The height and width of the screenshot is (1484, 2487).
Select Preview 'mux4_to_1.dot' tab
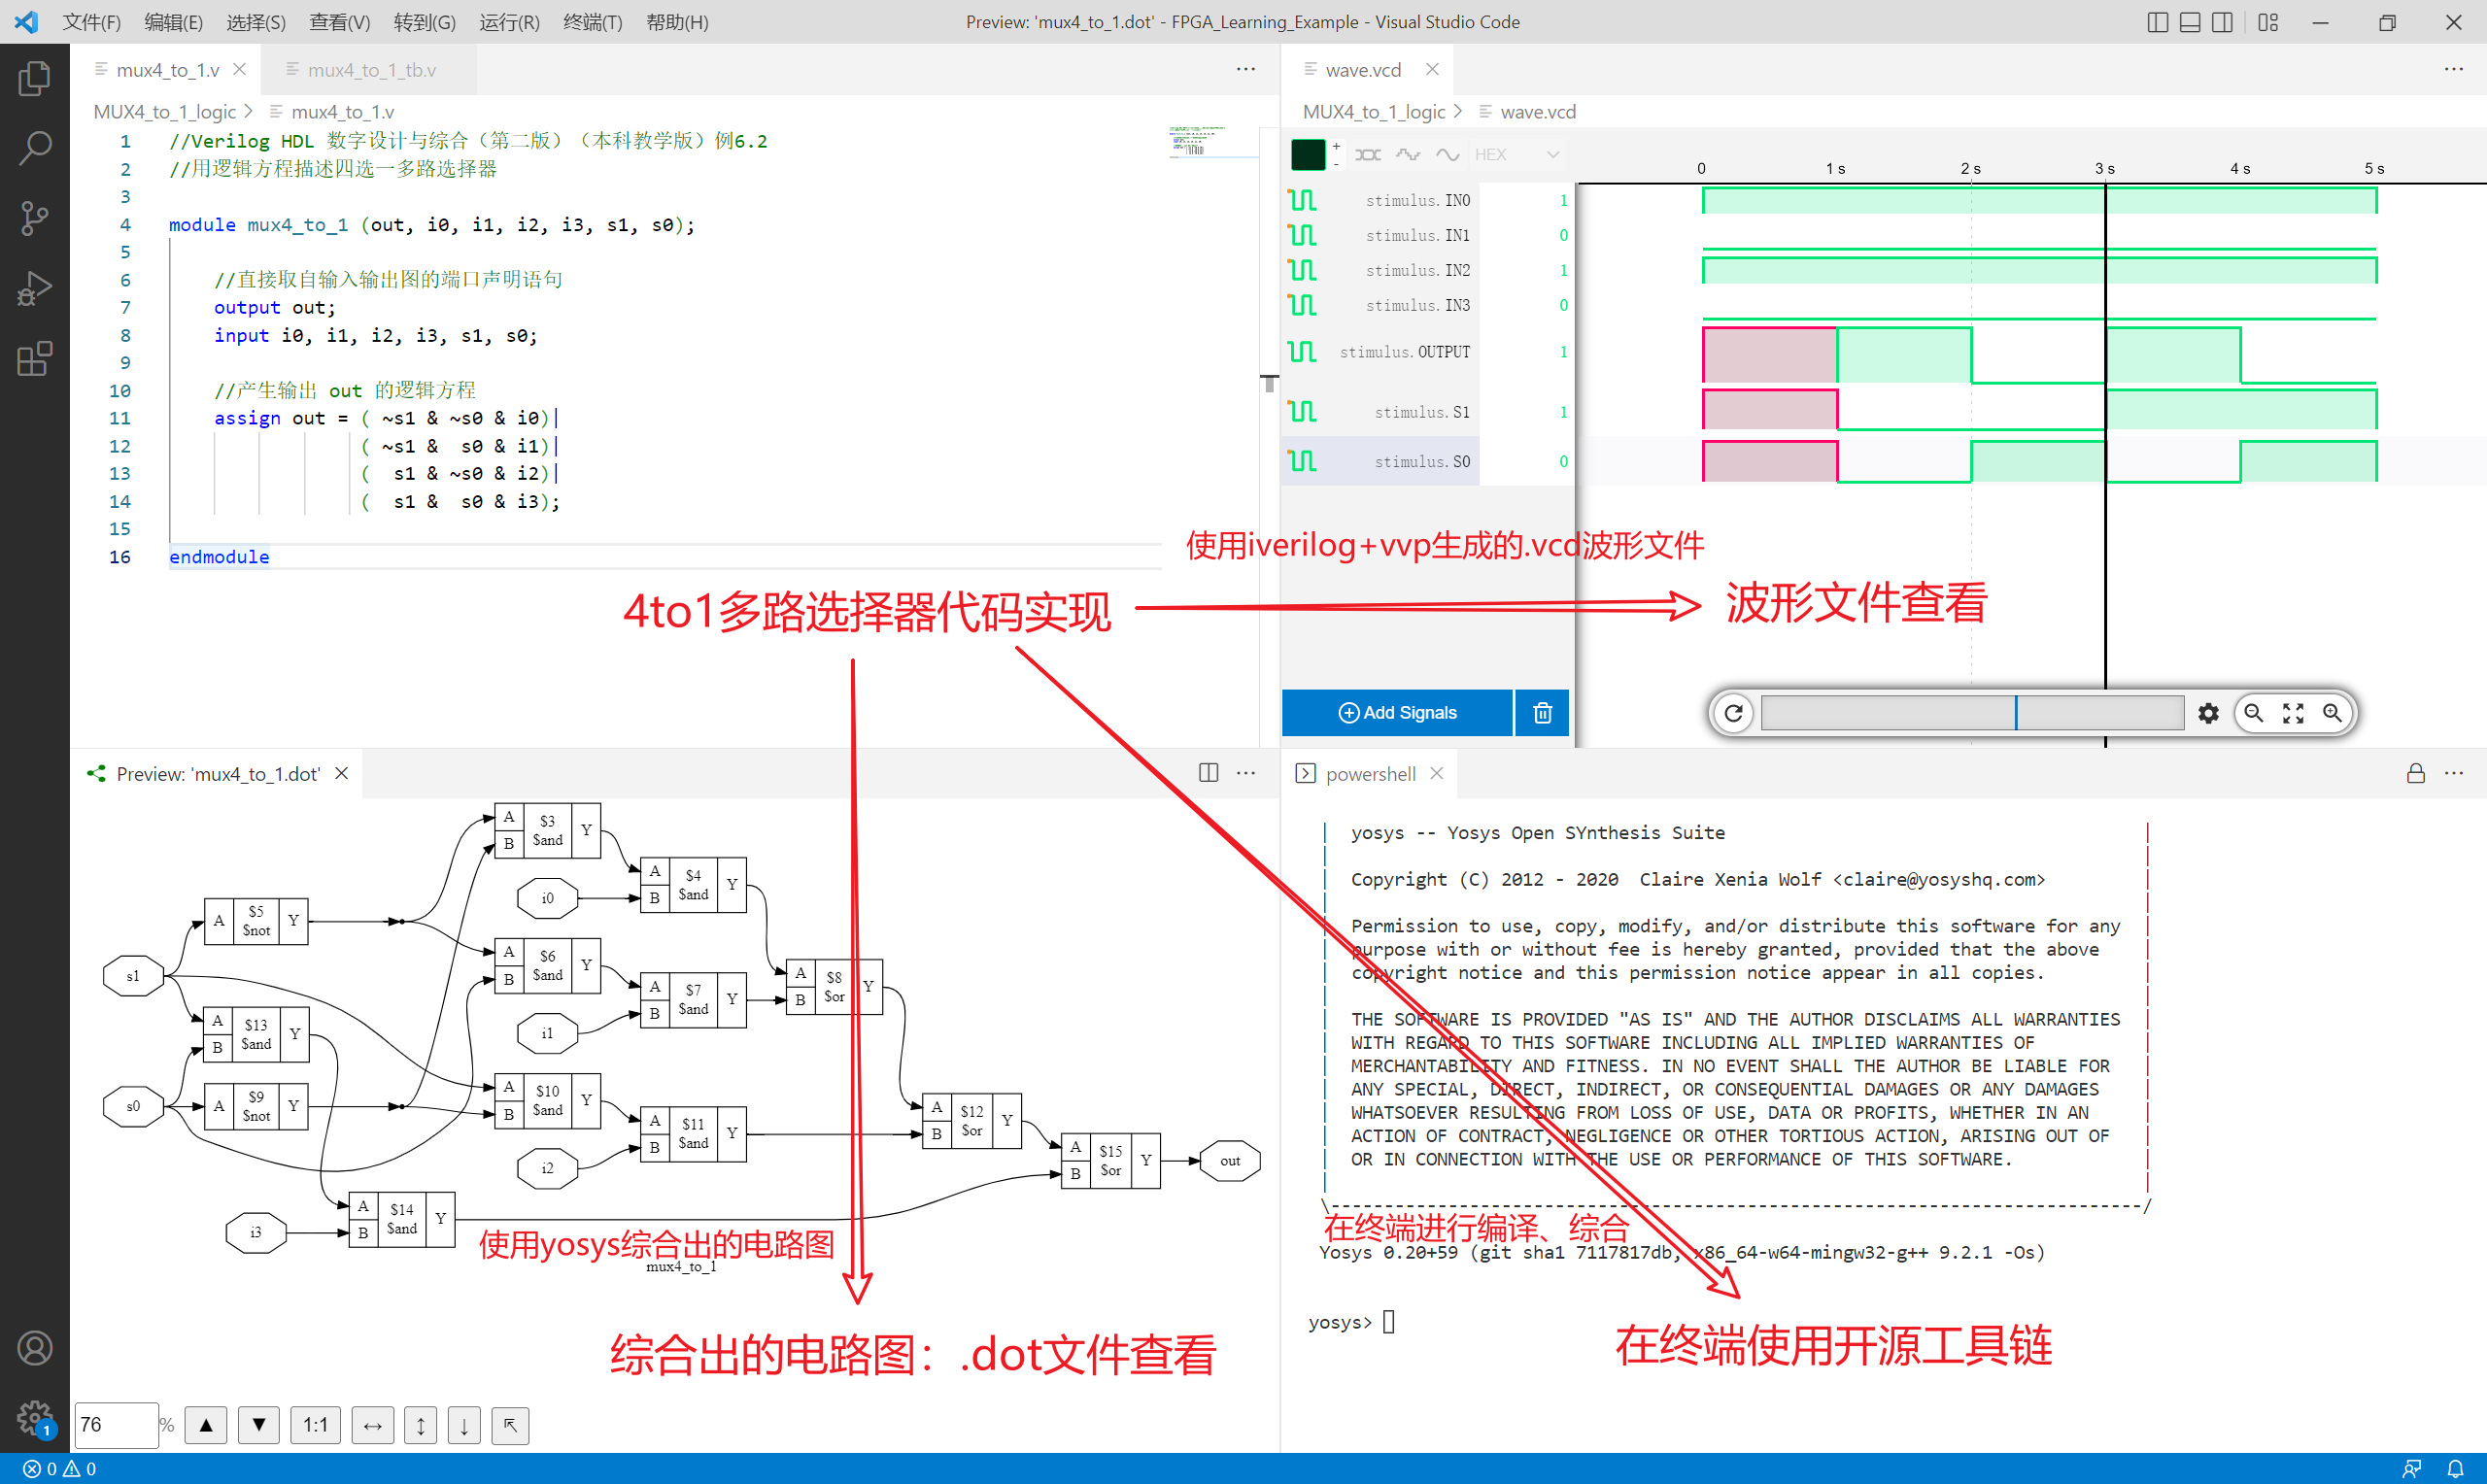coord(217,774)
